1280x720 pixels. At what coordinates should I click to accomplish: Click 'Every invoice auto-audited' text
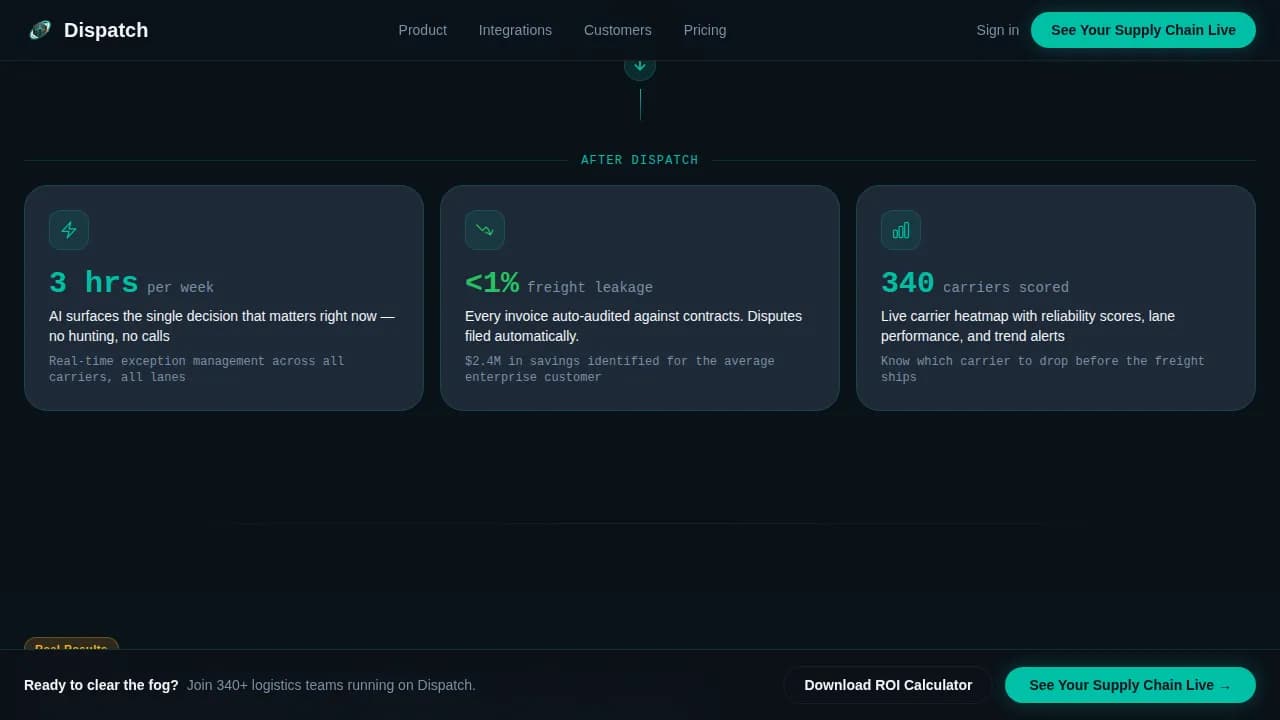click(x=633, y=326)
